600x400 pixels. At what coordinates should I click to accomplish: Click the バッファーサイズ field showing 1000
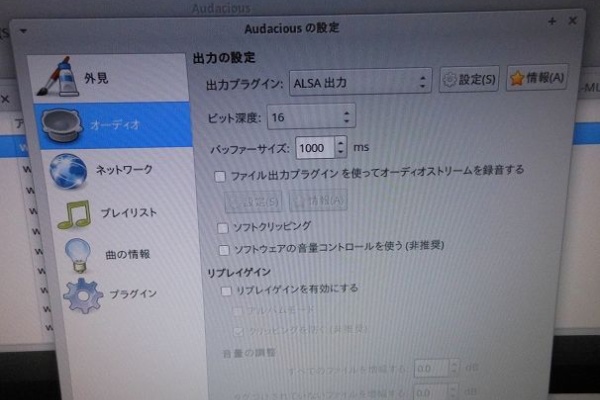coord(316,148)
